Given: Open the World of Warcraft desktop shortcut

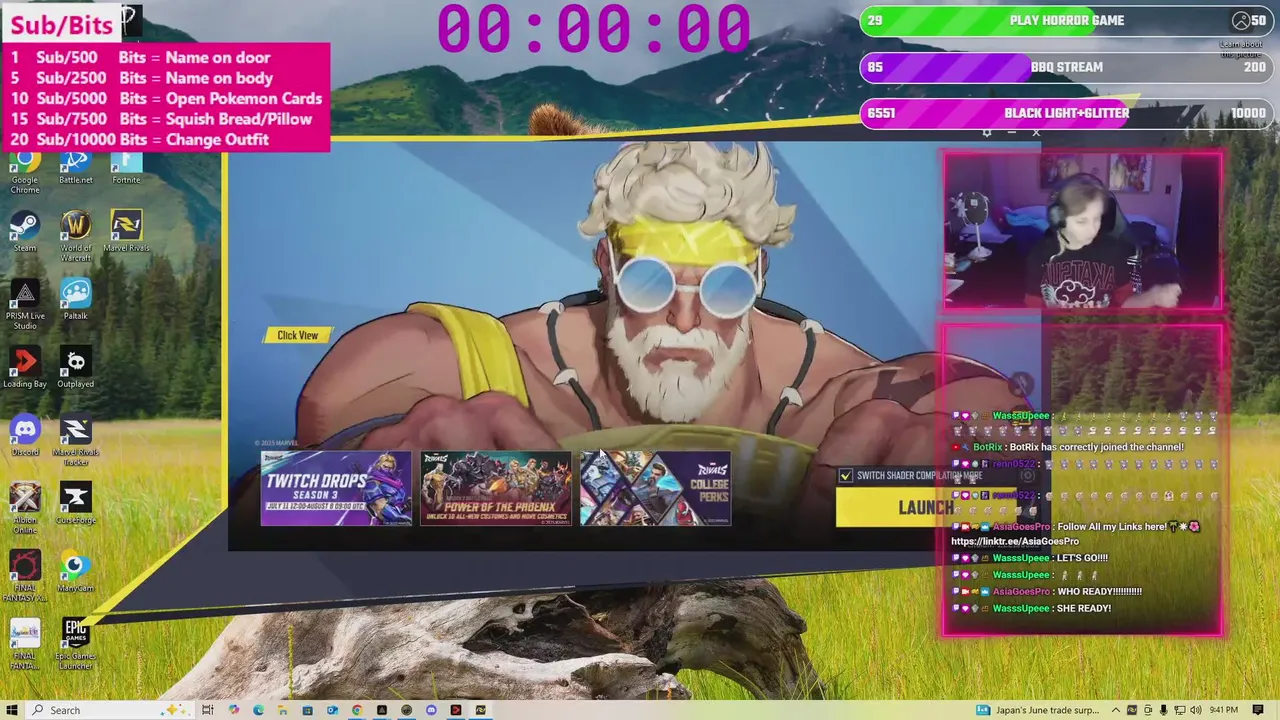Looking at the screenshot, I should [75, 236].
